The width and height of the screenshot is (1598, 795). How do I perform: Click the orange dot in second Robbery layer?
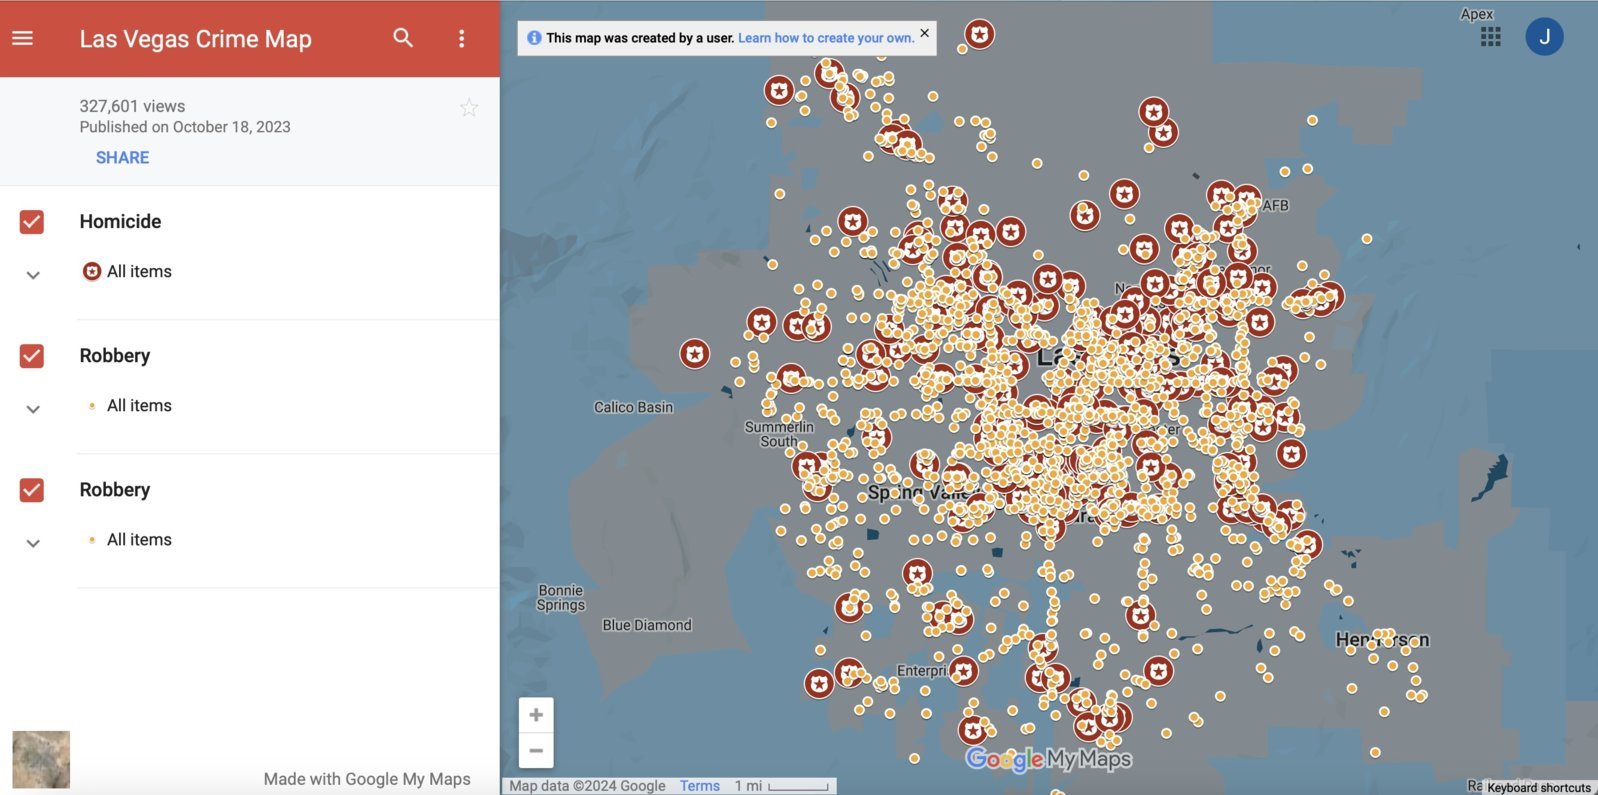coord(92,540)
